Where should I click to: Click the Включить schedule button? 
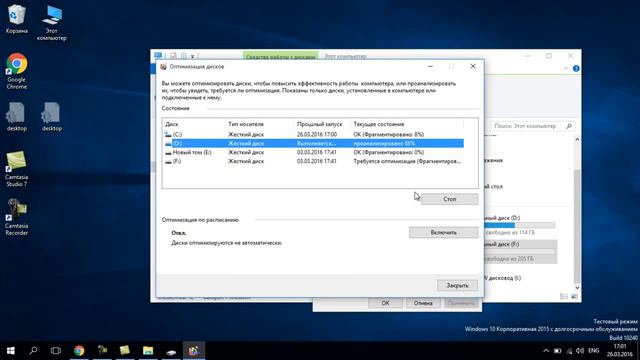[x=444, y=233]
